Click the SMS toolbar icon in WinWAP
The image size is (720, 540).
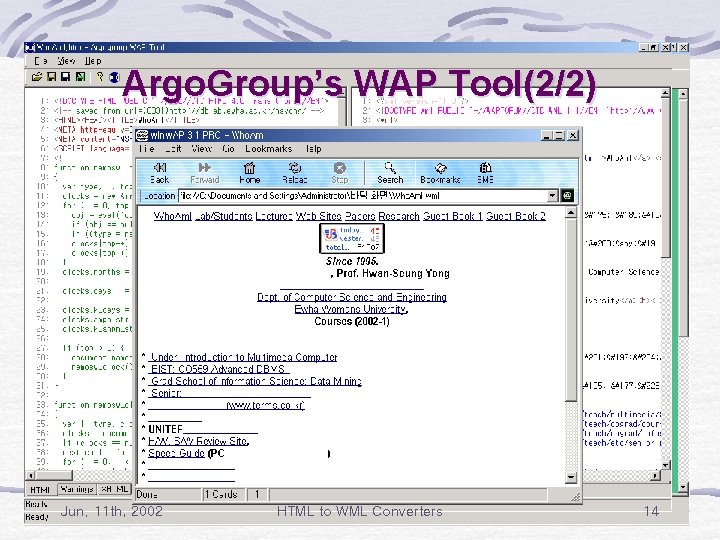(485, 173)
